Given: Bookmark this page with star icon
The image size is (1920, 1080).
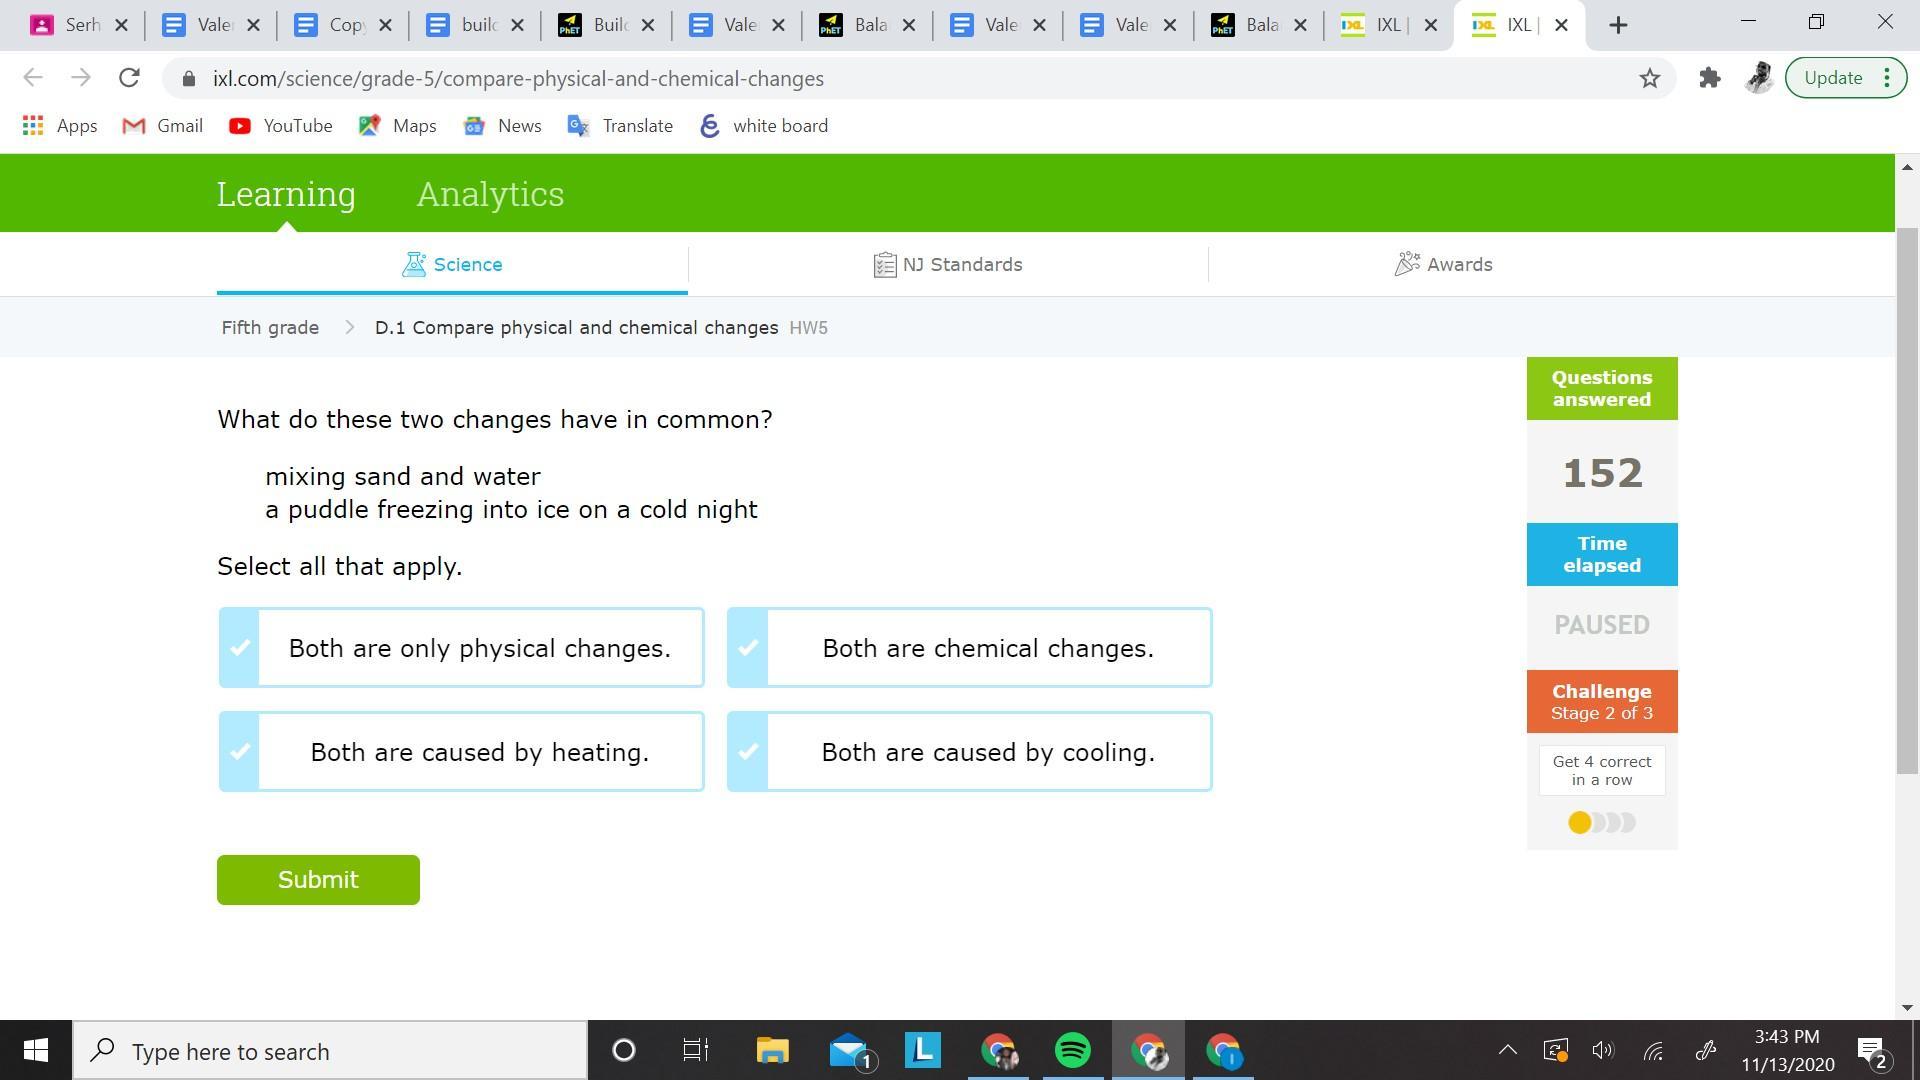Looking at the screenshot, I should click(x=1649, y=78).
